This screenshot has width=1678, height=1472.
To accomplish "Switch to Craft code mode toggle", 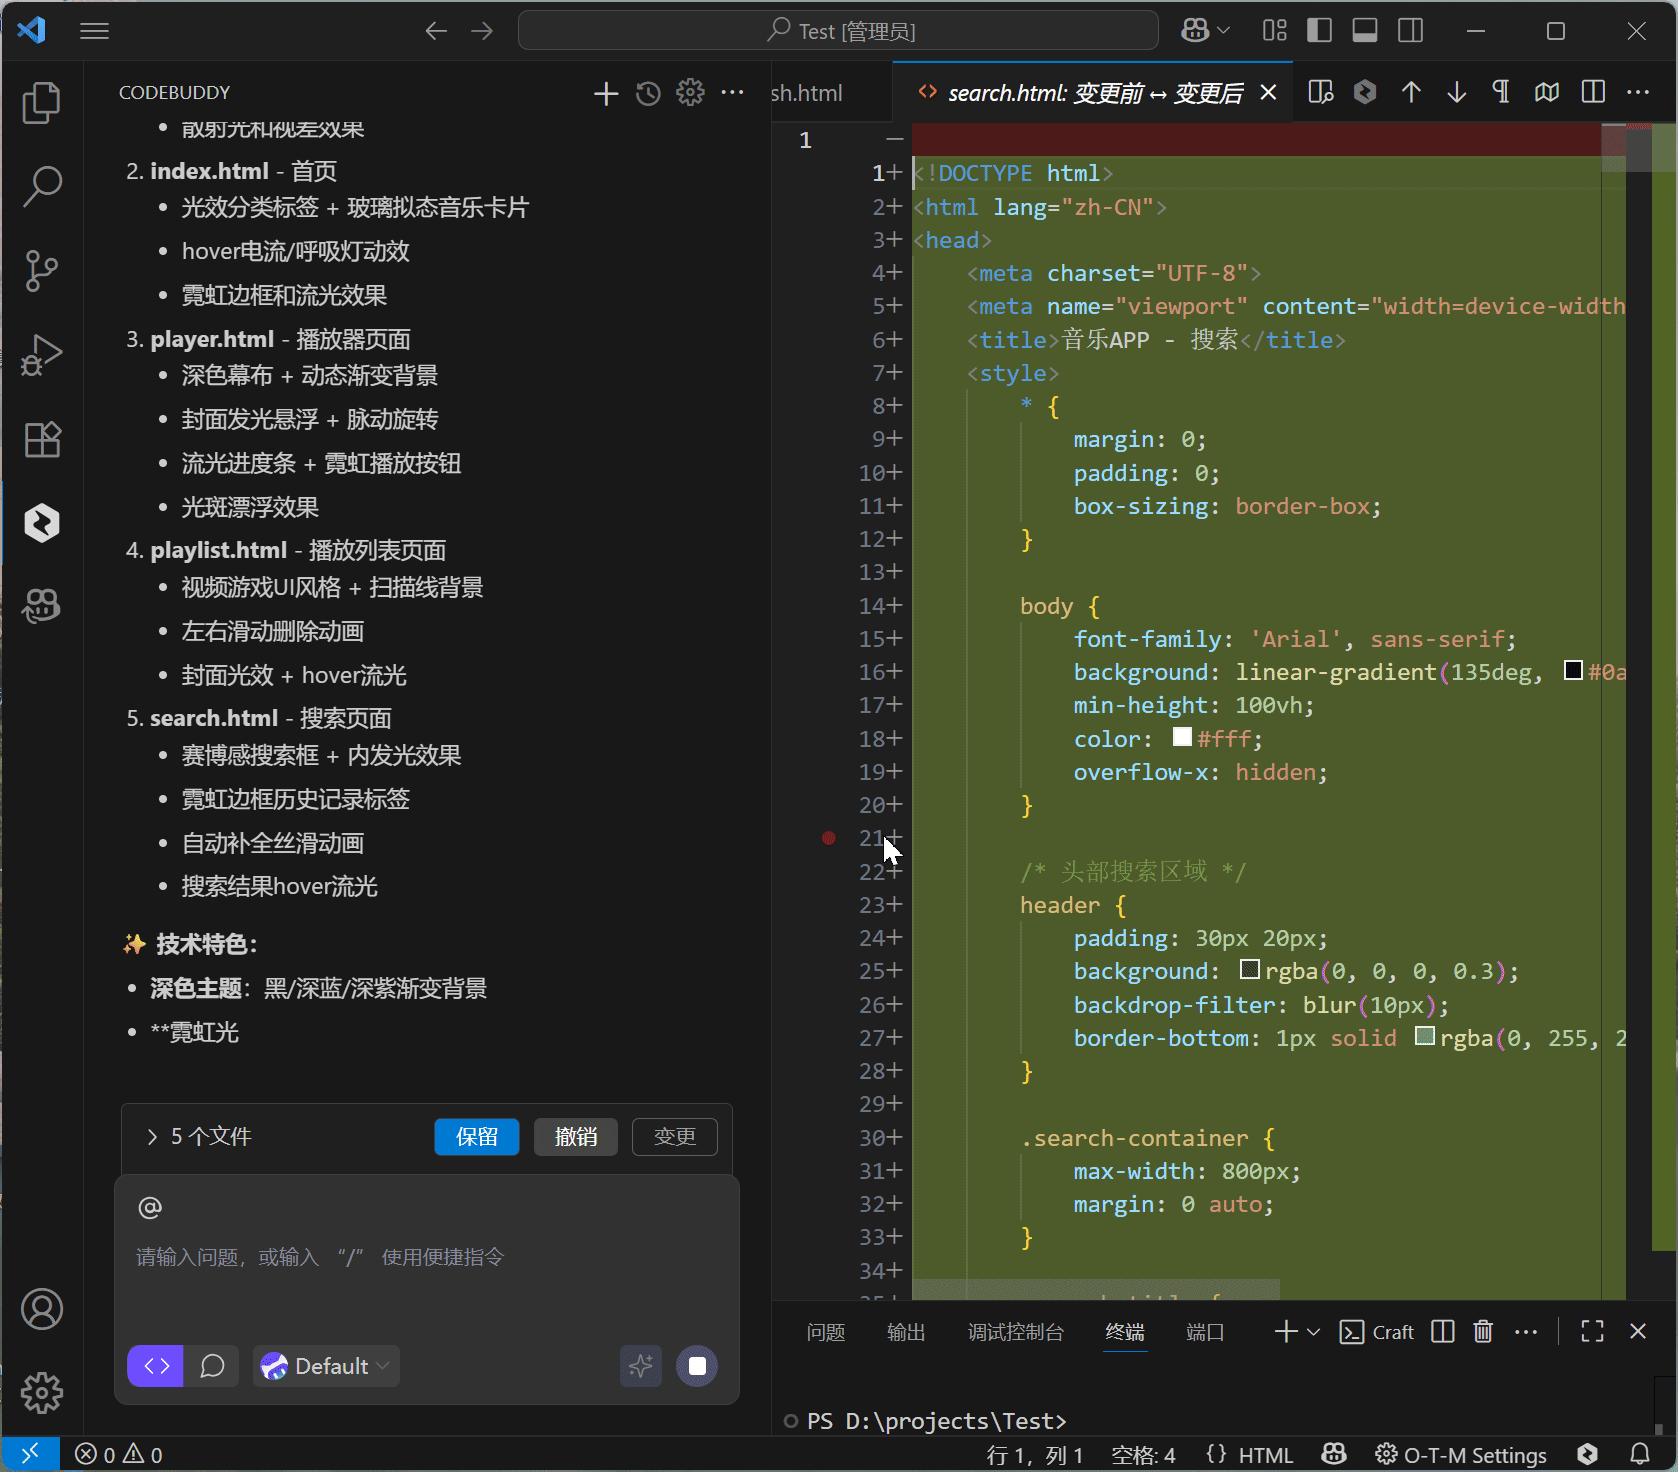I will pos(156,1366).
